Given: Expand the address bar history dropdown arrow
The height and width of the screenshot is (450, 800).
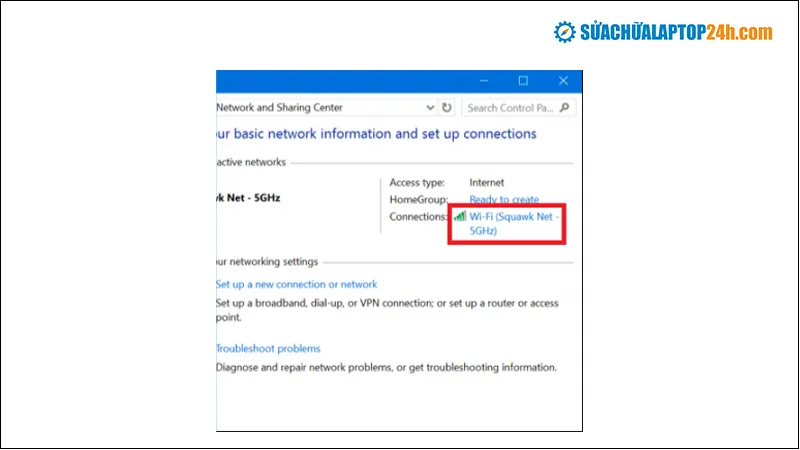Looking at the screenshot, I should [x=430, y=108].
